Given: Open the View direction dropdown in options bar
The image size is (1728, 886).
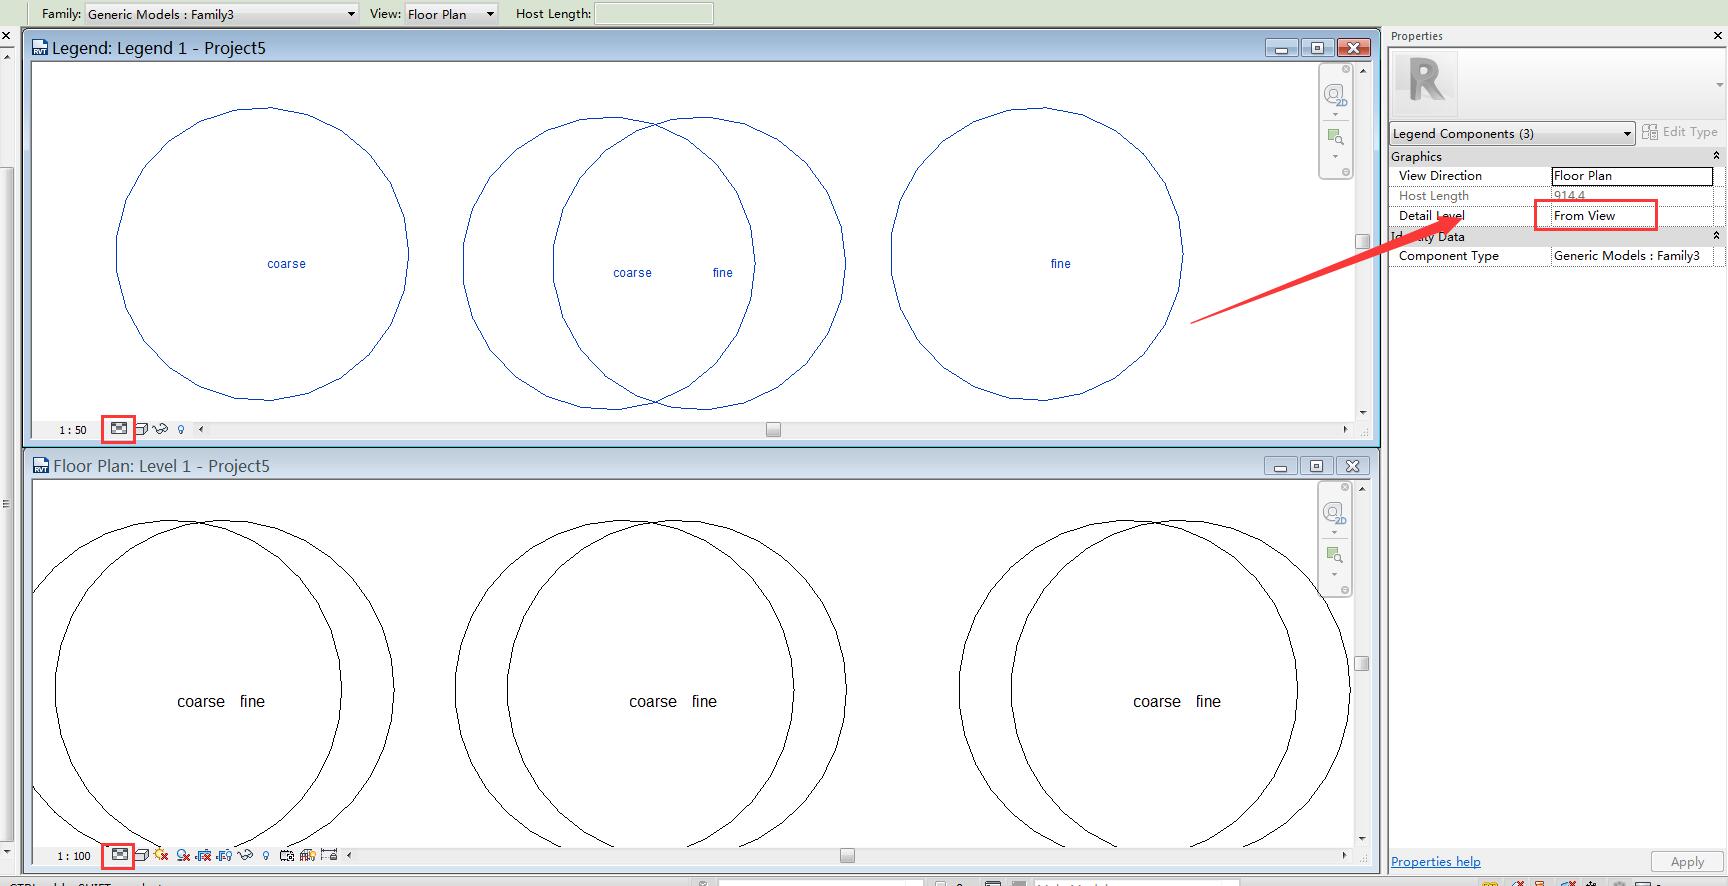Looking at the screenshot, I should pyautogui.click(x=451, y=14).
